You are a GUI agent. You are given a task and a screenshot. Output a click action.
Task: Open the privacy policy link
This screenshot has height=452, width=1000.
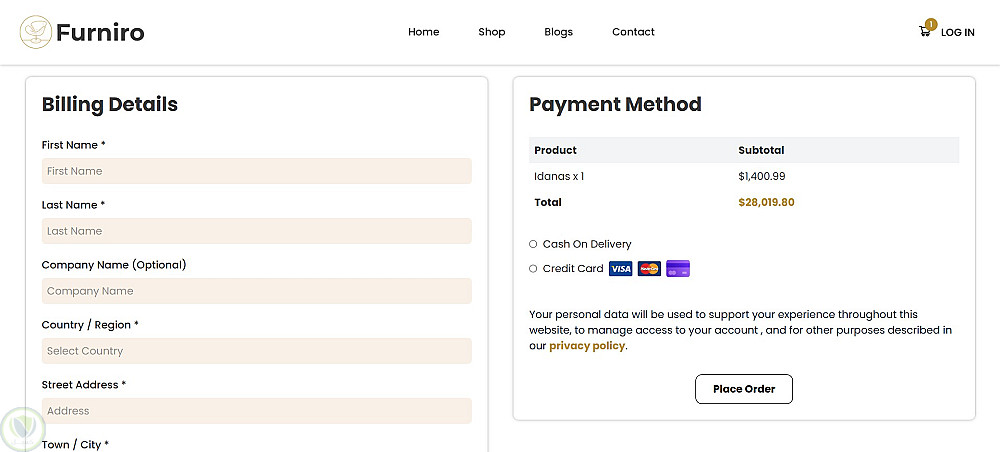pyautogui.click(x=587, y=346)
